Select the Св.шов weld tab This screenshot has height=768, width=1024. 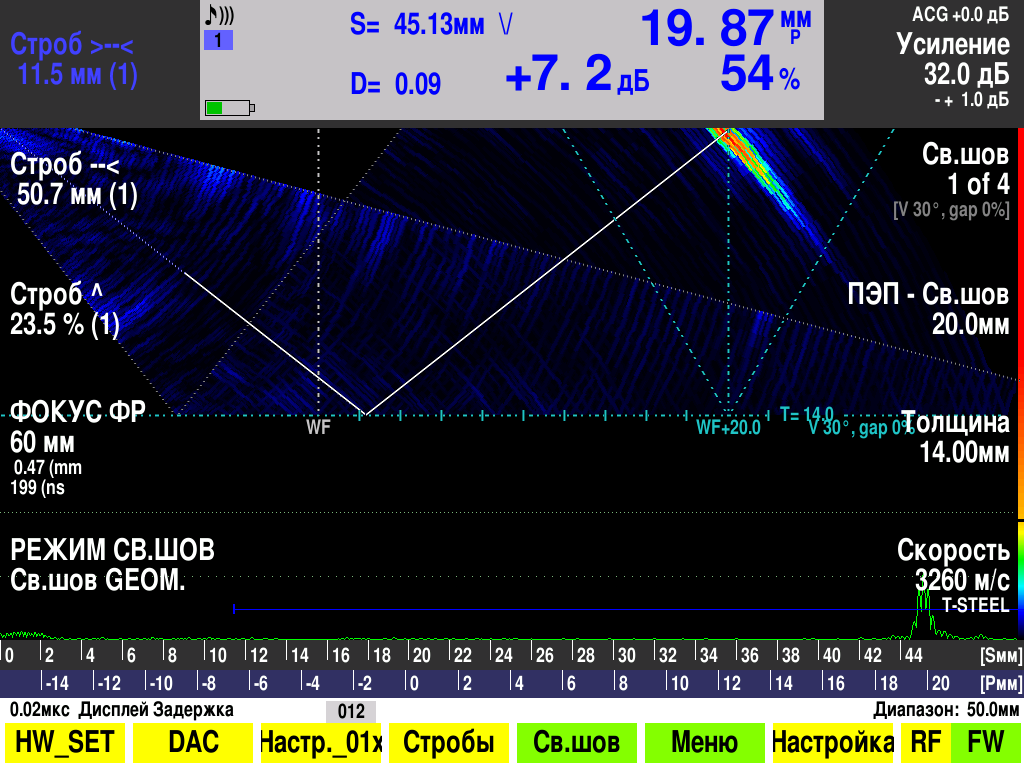576,743
